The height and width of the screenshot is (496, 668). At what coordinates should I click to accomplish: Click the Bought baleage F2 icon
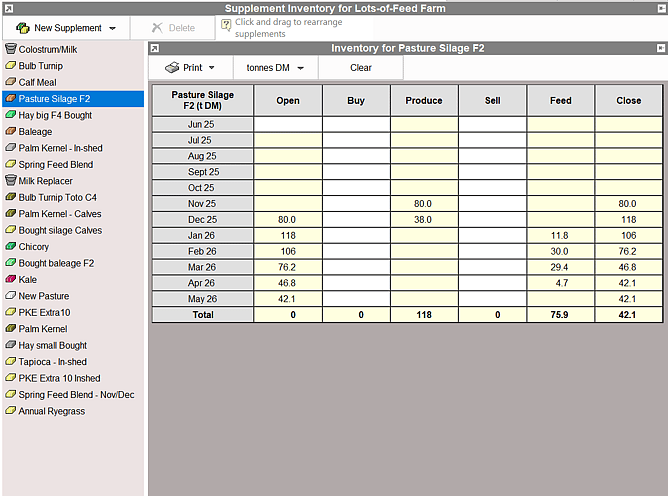11,263
